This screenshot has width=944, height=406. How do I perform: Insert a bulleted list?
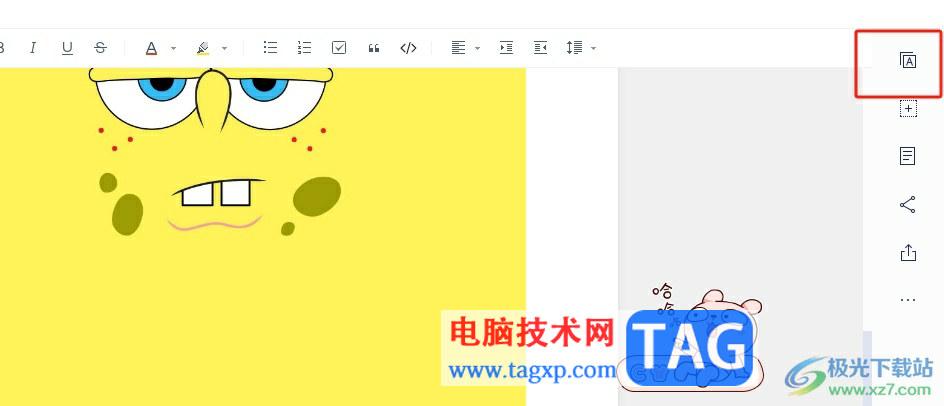270,48
